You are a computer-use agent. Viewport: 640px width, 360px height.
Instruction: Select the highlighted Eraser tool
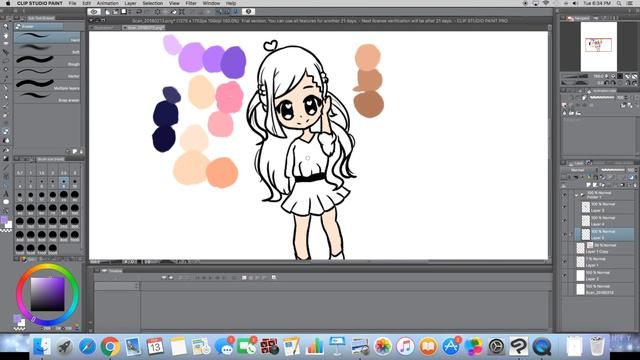[6, 131]
